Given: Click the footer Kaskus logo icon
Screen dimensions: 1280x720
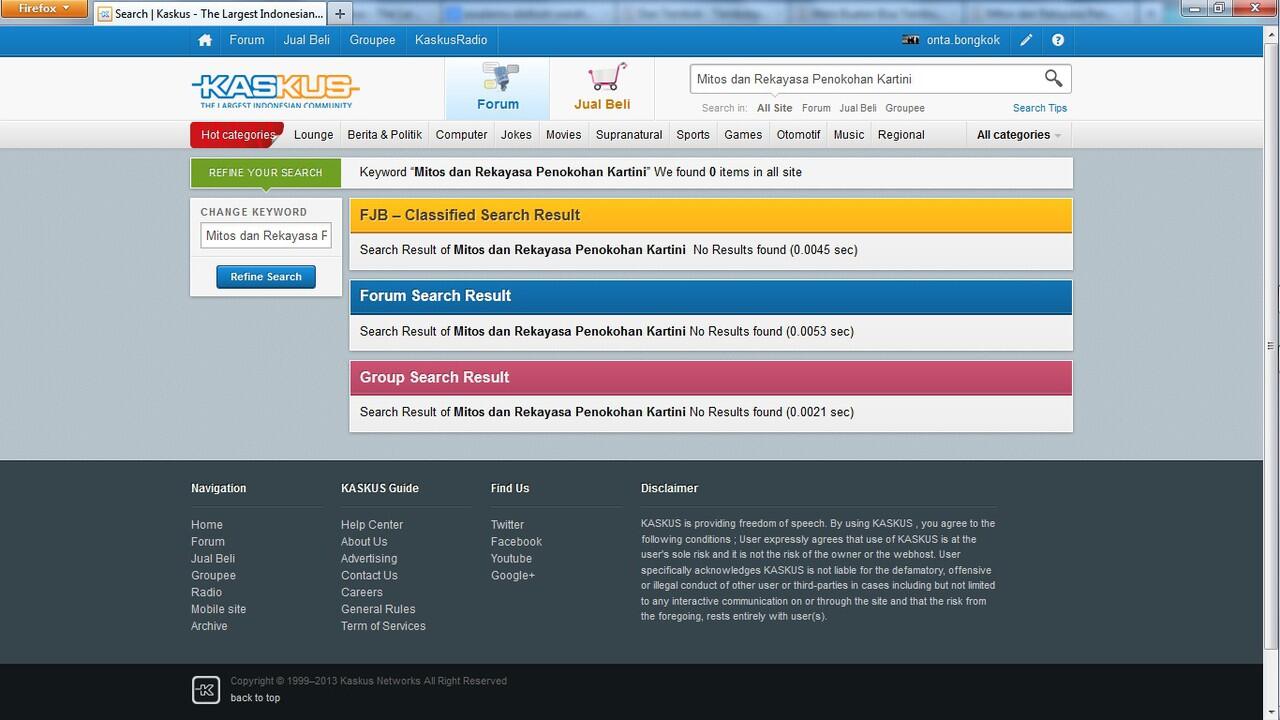Looking at the screenshot, I should click(205, 689).
